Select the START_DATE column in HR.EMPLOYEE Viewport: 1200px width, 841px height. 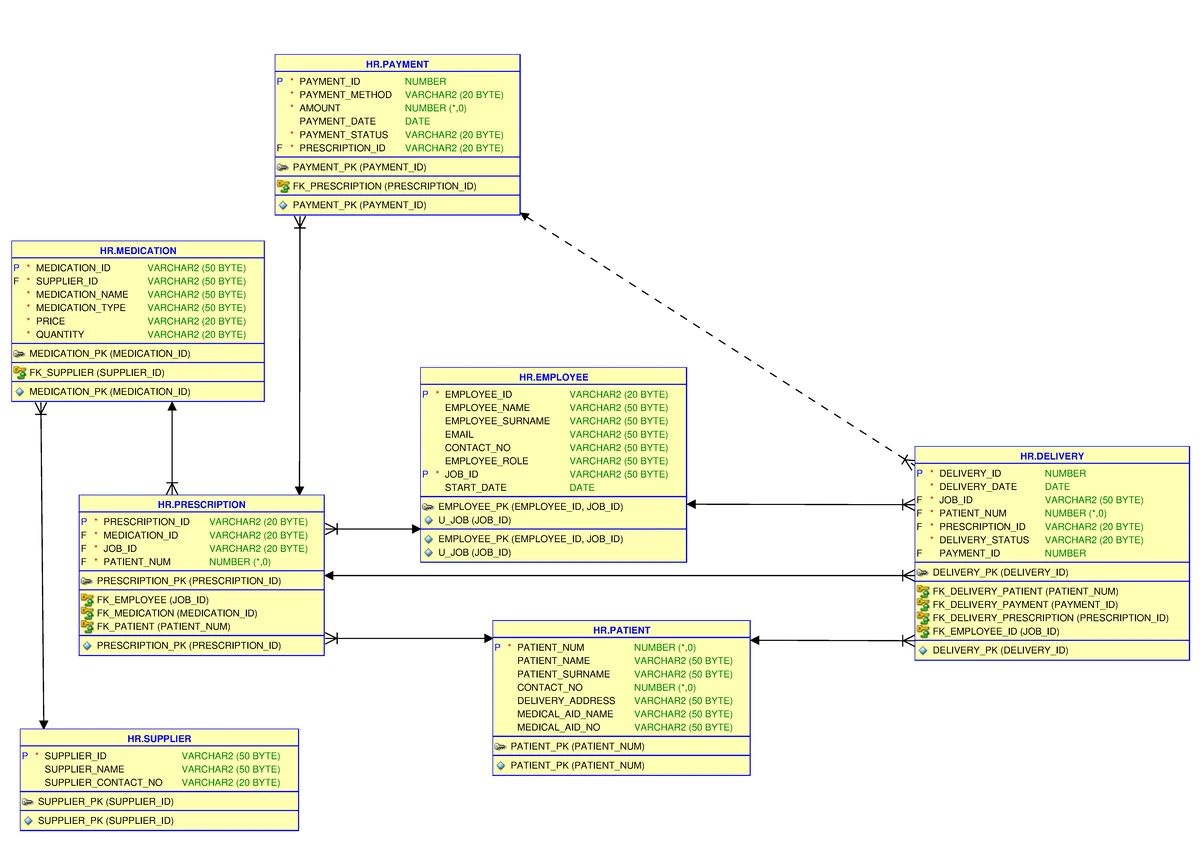(x=476, y=488)
